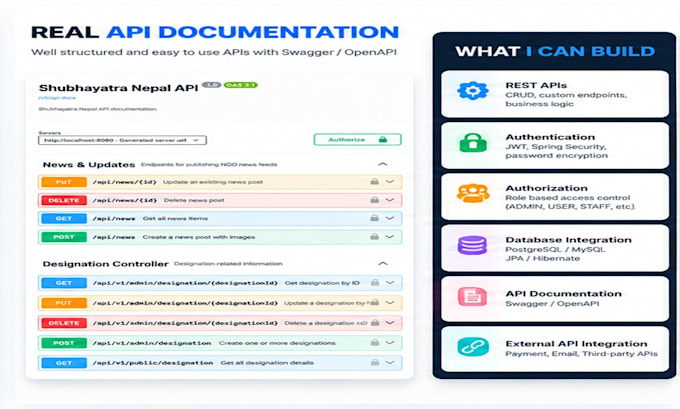
Task: Open the Servers dropdown list
Action: (122, 140)
